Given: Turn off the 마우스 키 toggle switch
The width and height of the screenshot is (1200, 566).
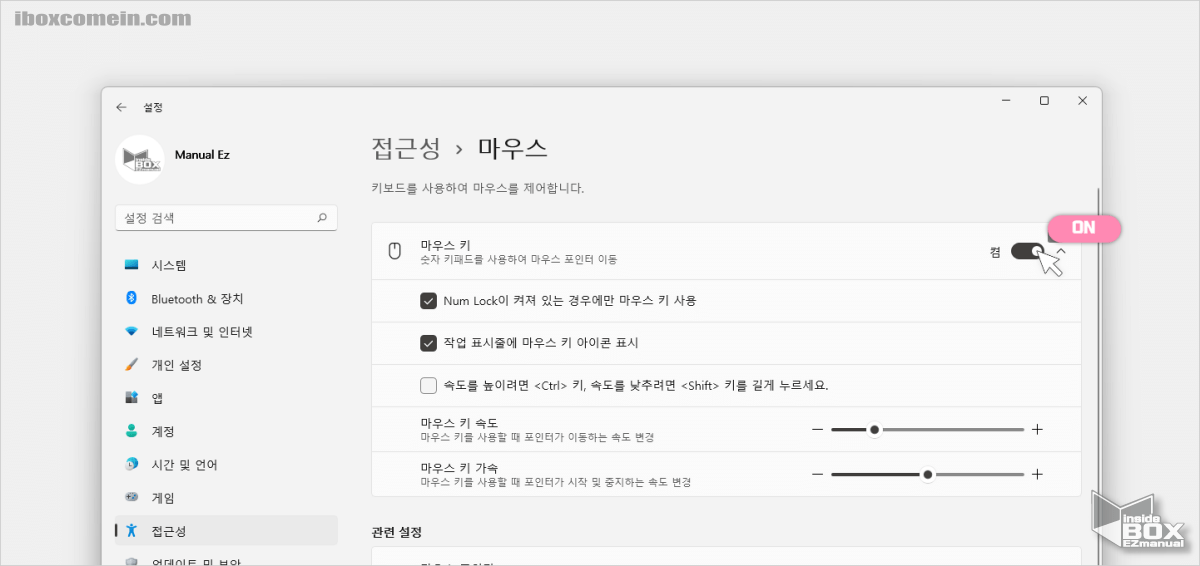Looking at the screenshot, I should (x=1028, y=251).
